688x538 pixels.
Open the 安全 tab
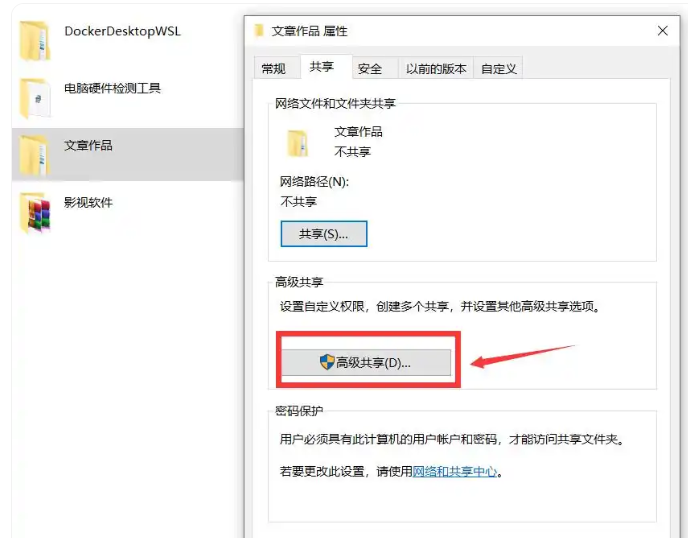pos(375,68)
